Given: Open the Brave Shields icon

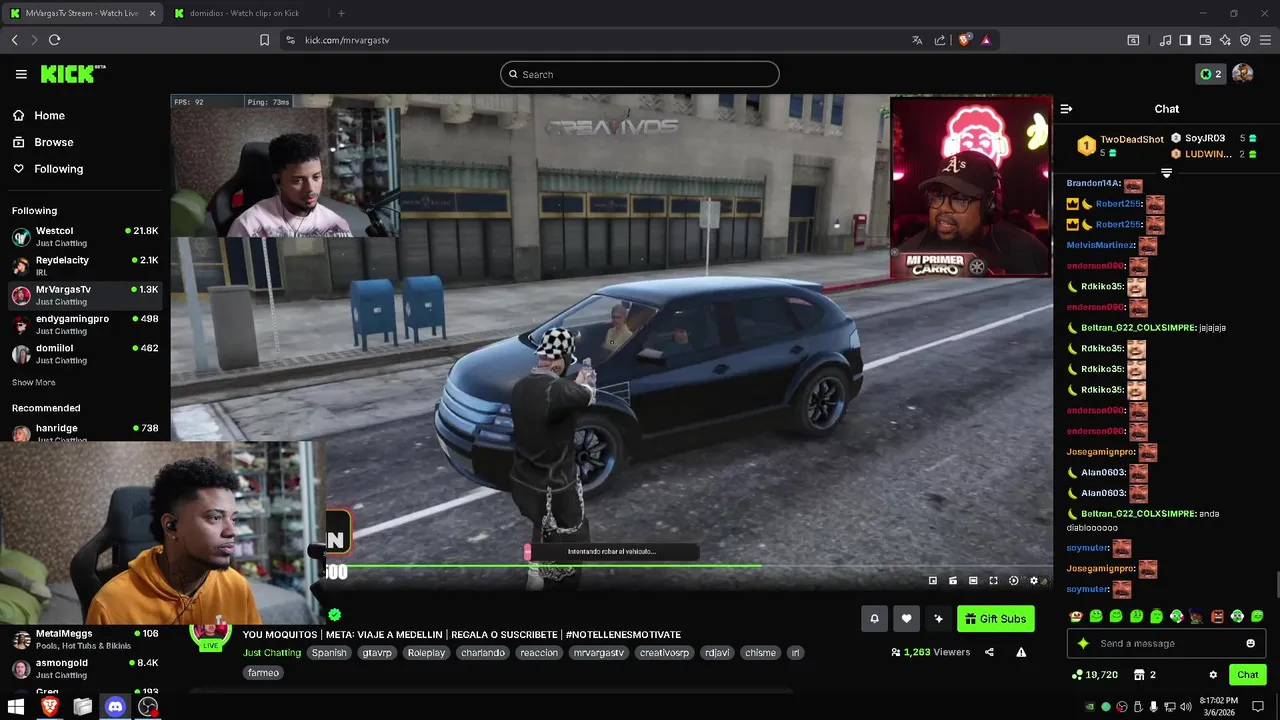Looking at the screenshot, I should pyautogui.click(x=964, y=40).
